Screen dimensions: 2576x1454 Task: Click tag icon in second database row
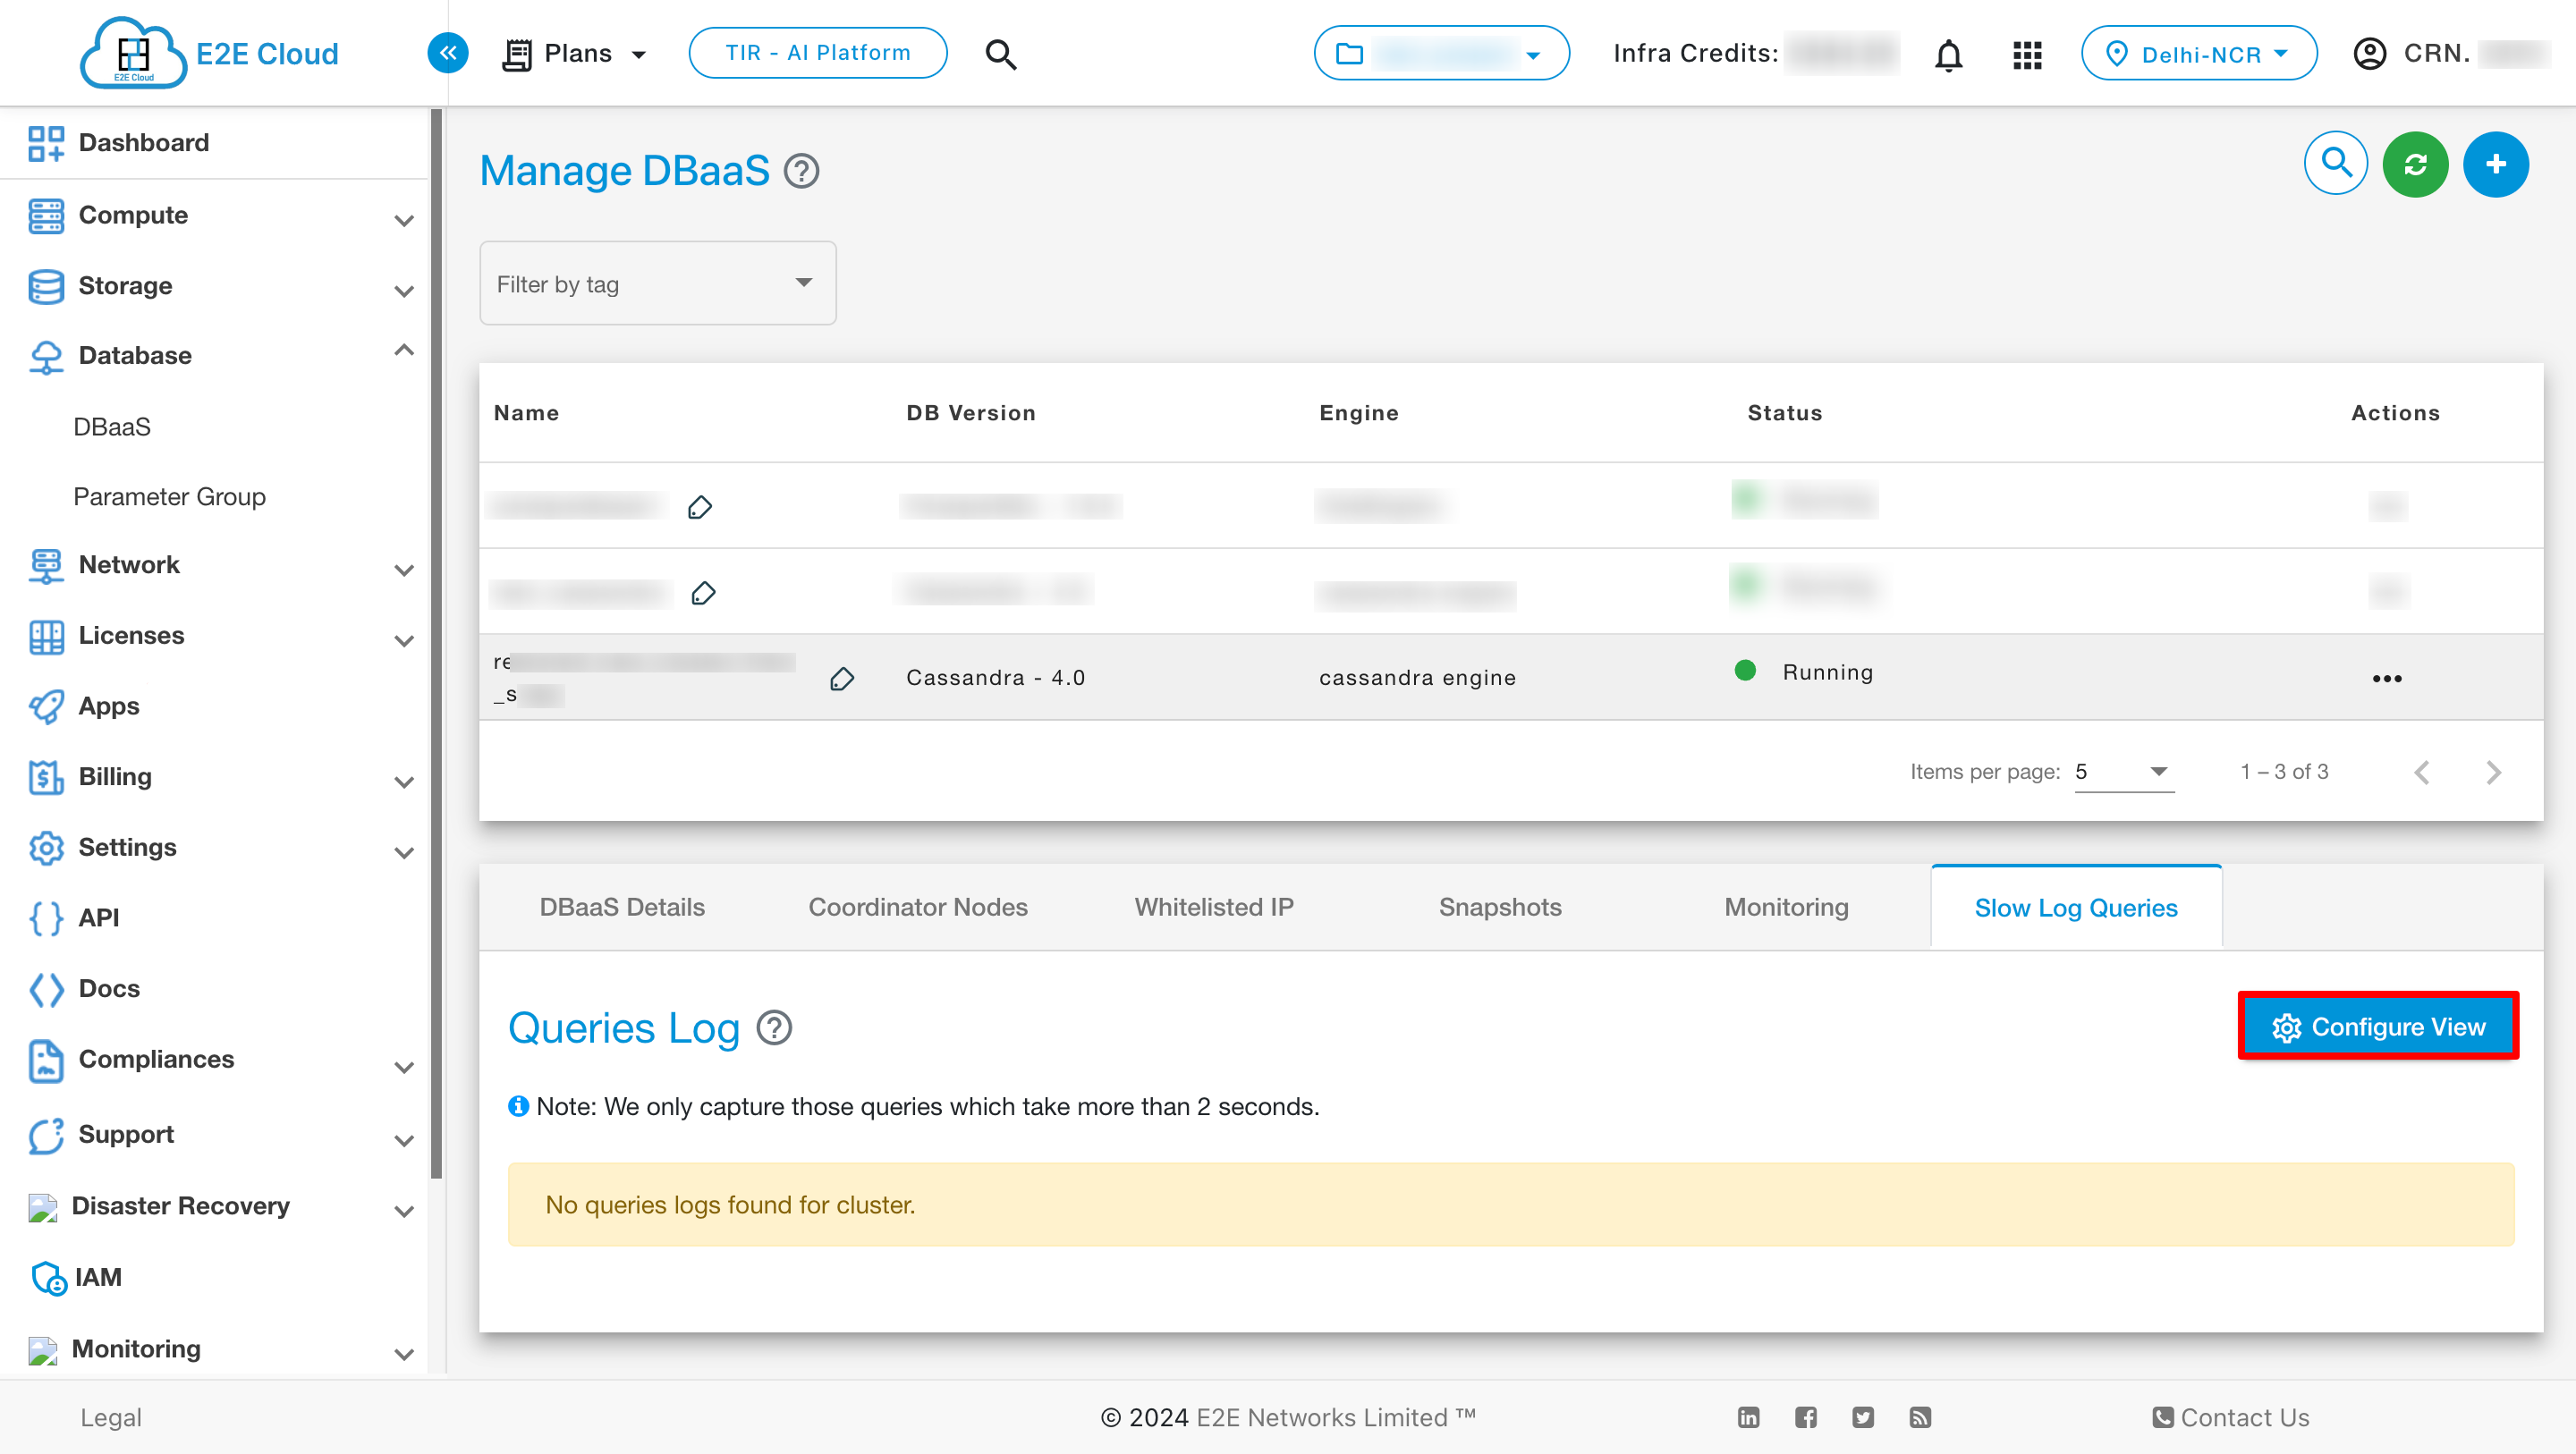(x=703, y=593)
